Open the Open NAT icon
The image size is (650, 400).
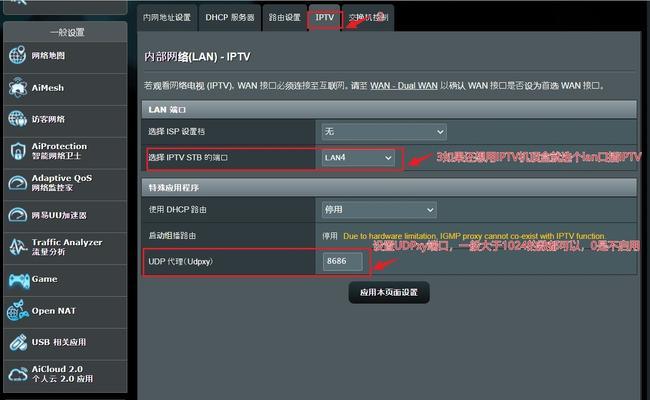click(x=17, y=310)
